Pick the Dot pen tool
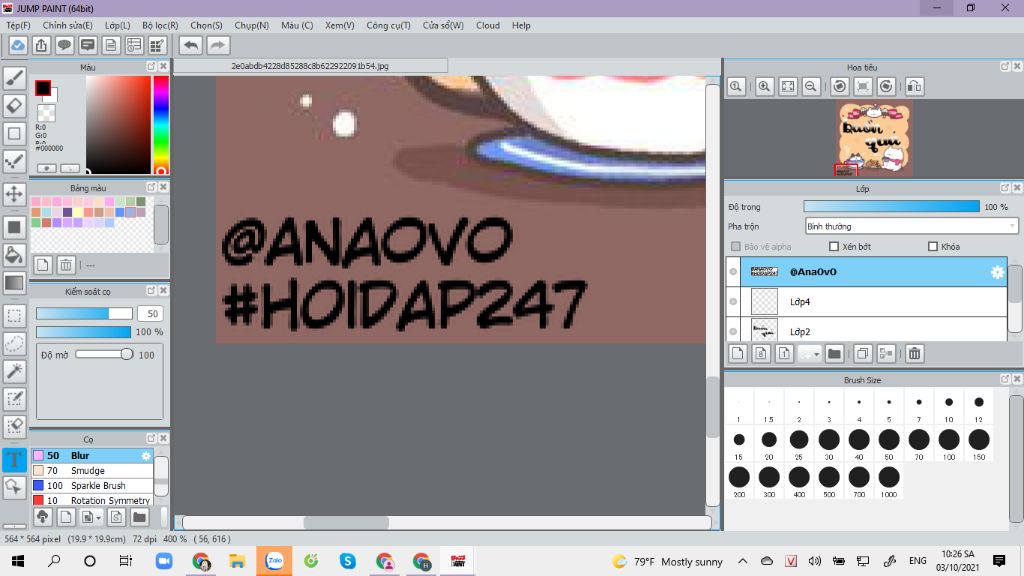 [14, 161]
